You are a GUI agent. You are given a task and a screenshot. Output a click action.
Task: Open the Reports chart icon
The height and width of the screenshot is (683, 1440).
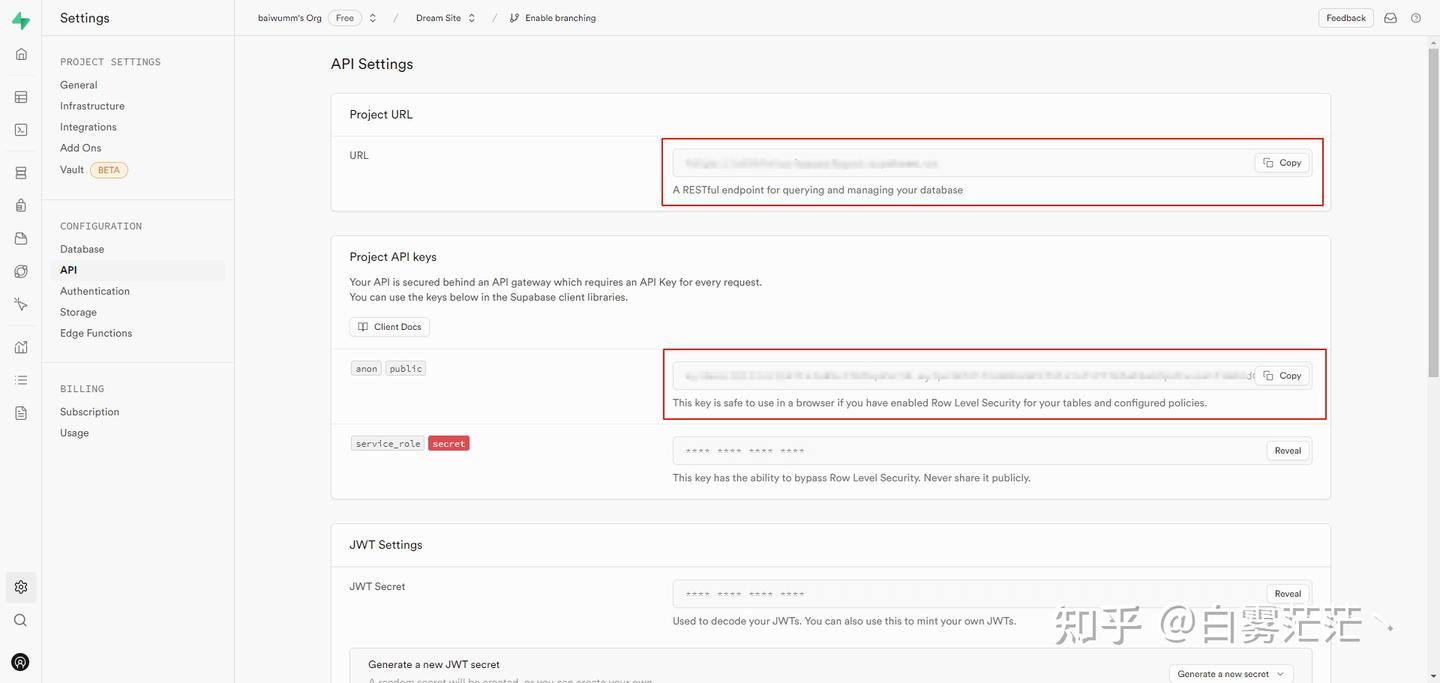(21, 347)
